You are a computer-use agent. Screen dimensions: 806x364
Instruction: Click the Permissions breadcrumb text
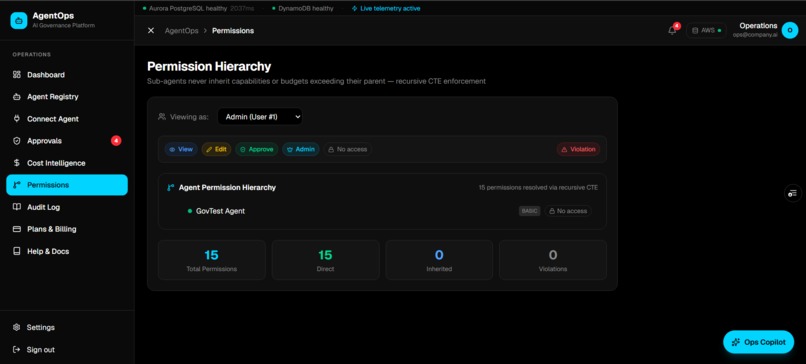tap(233, 31)
